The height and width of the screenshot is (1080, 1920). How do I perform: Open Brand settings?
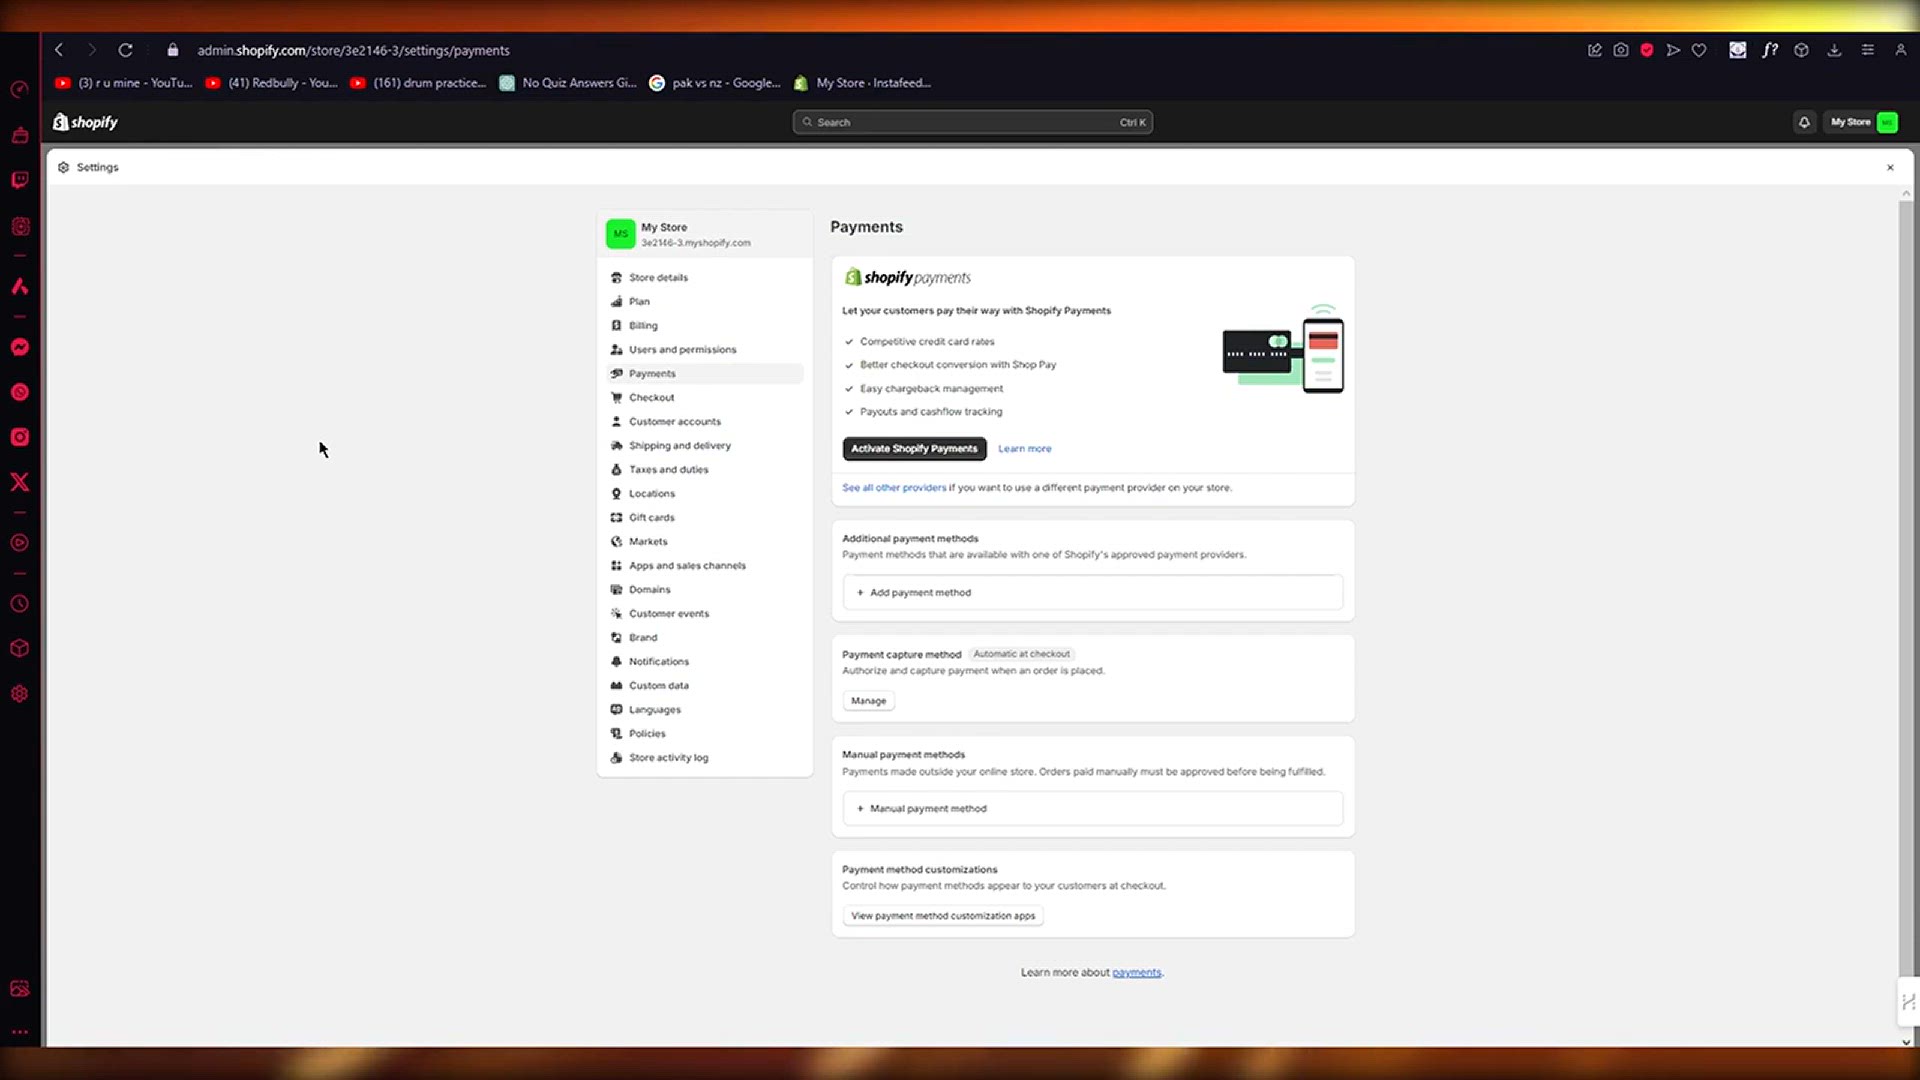click(x=705, y=638)
